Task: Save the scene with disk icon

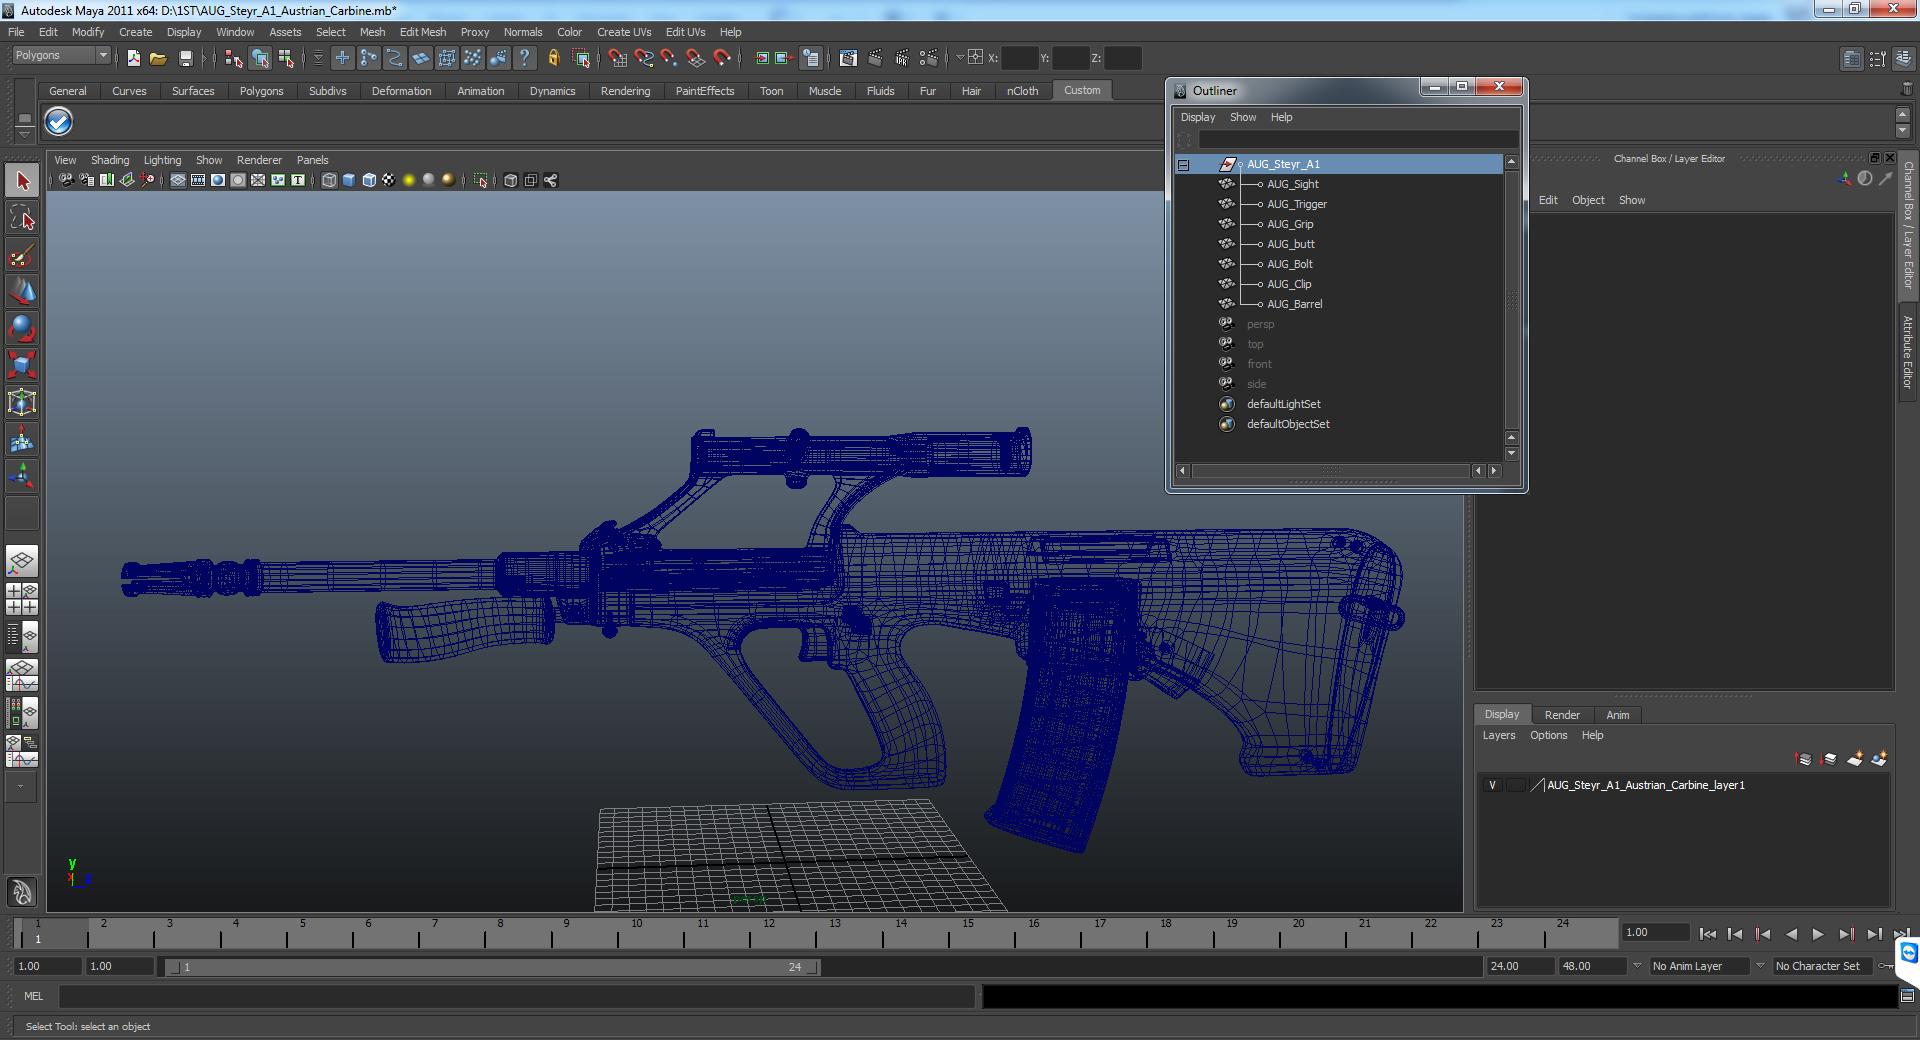Action: (x=185, y=58)
